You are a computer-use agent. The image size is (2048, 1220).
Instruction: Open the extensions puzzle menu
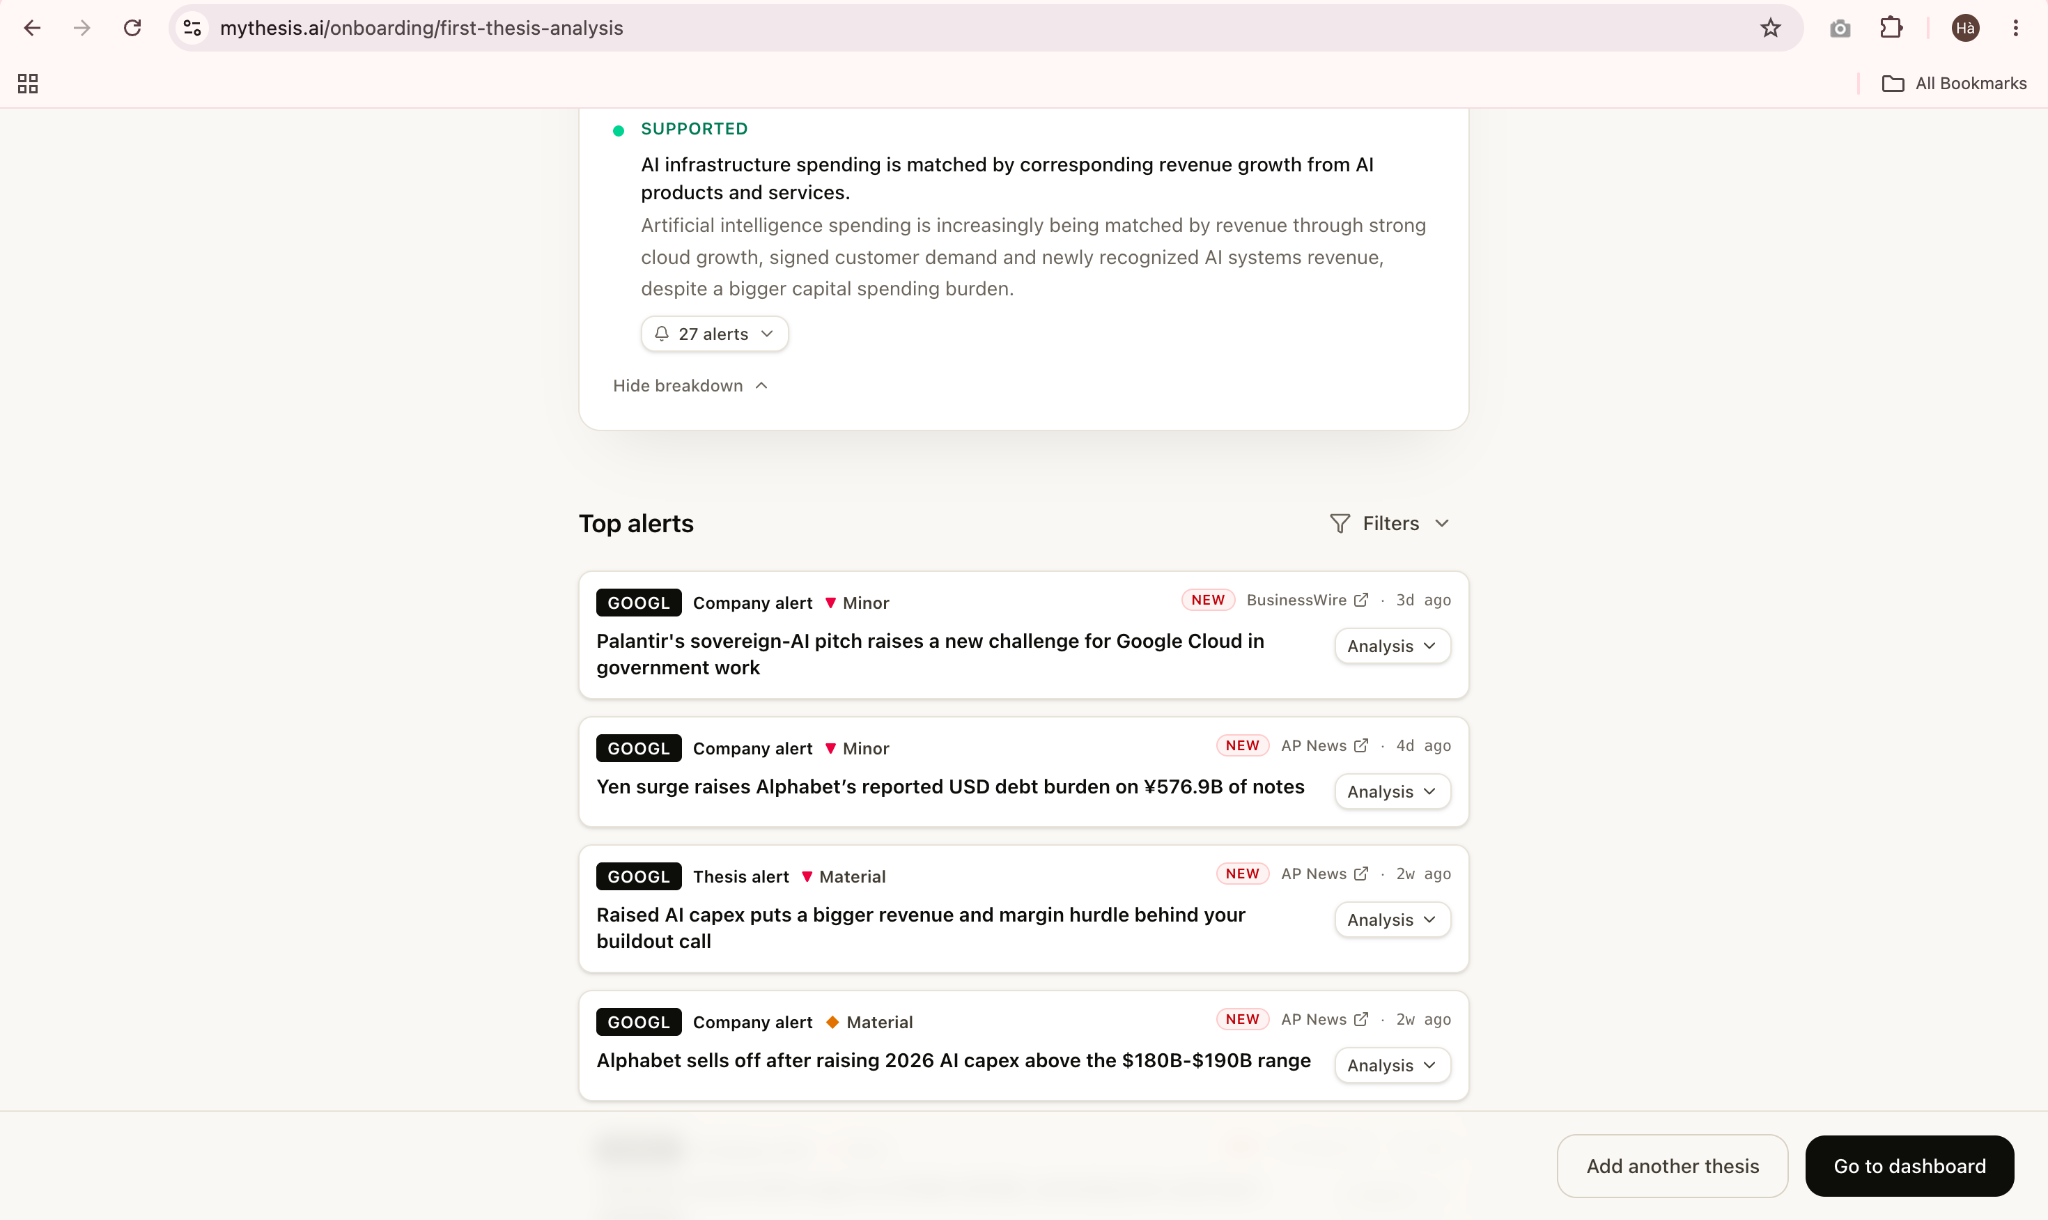coord(1891,28)
